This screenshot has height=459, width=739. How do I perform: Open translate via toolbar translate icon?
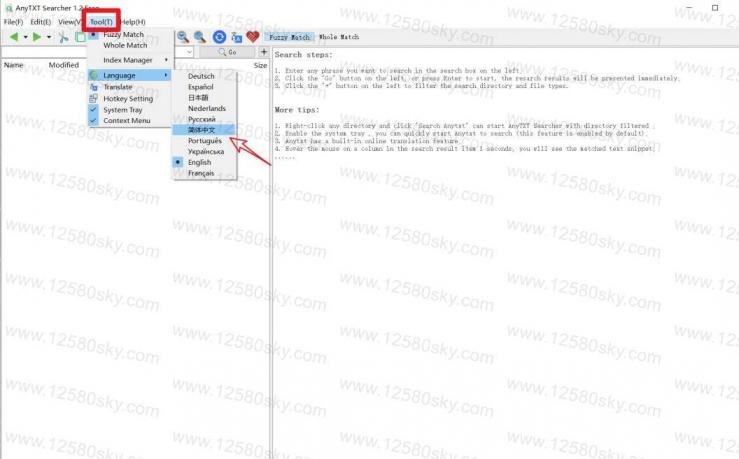coord(237,37)
